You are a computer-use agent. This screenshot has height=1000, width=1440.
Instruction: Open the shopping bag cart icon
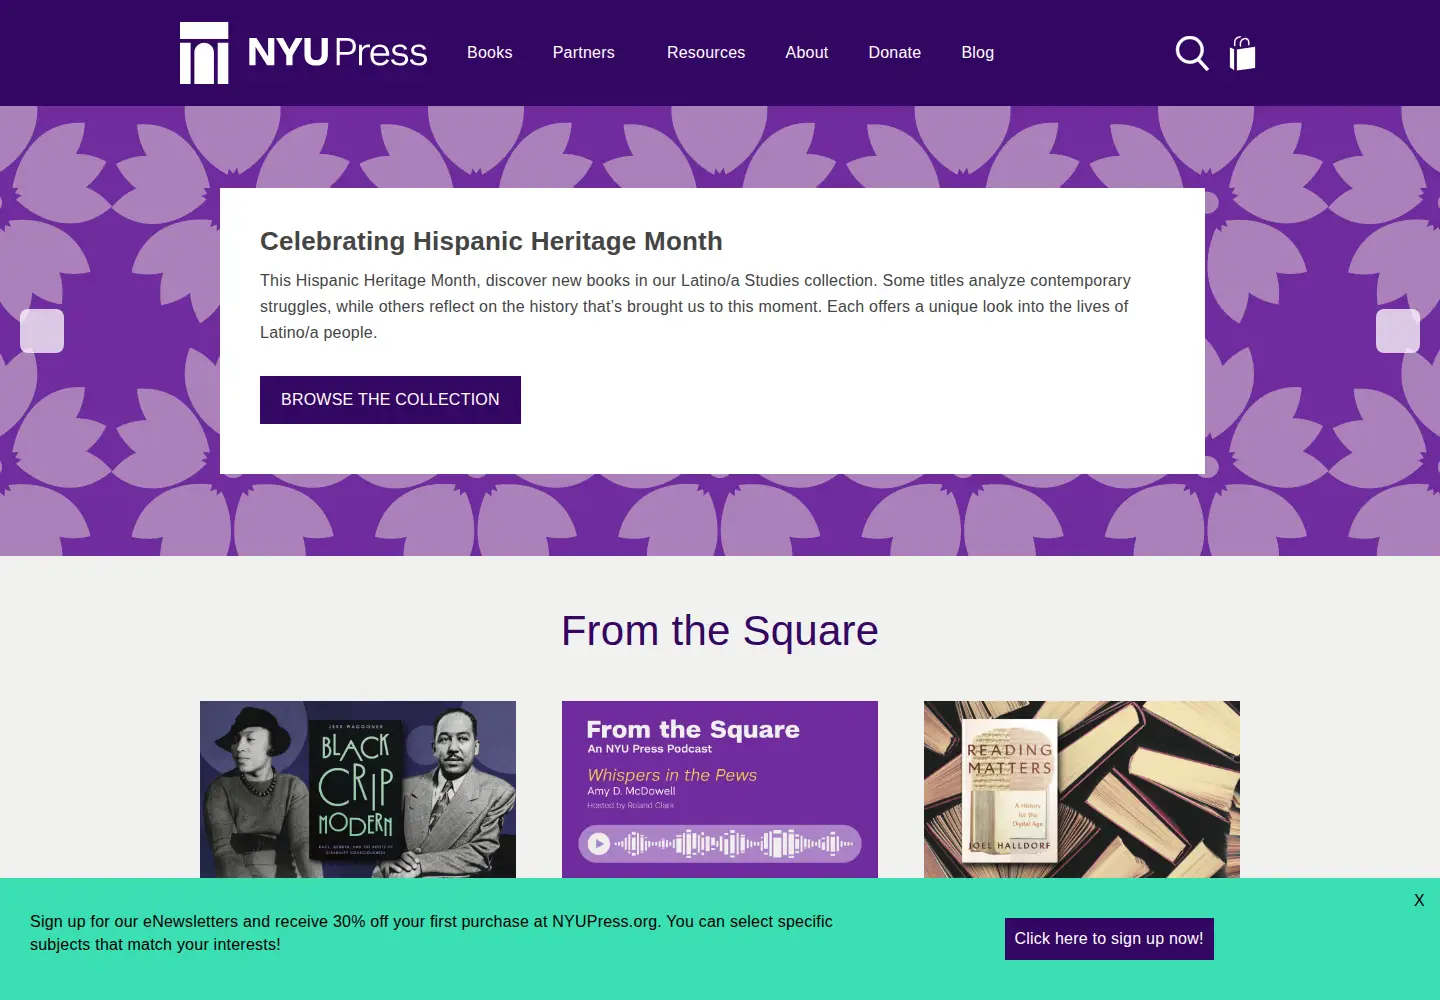coord(1242,53)
